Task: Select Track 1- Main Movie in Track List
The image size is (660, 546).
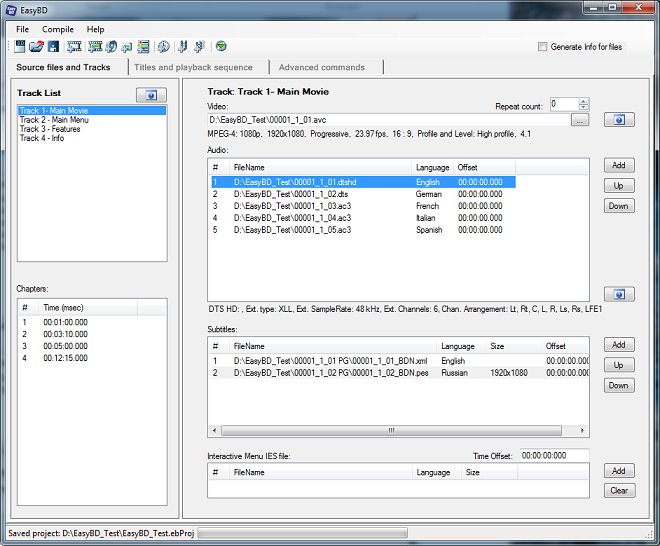Action: pyautogui.click(x=92, y=111)
